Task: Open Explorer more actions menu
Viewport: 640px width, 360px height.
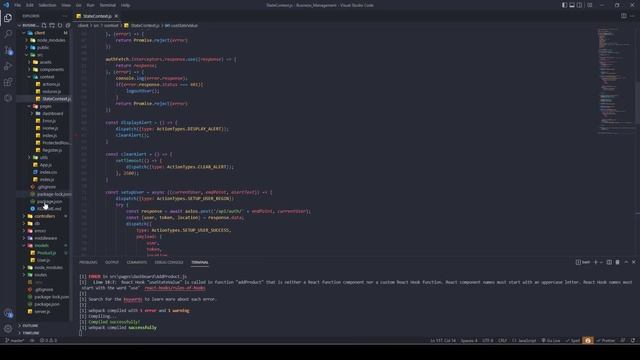Action: pyautogui.click(x=64, y=16)
